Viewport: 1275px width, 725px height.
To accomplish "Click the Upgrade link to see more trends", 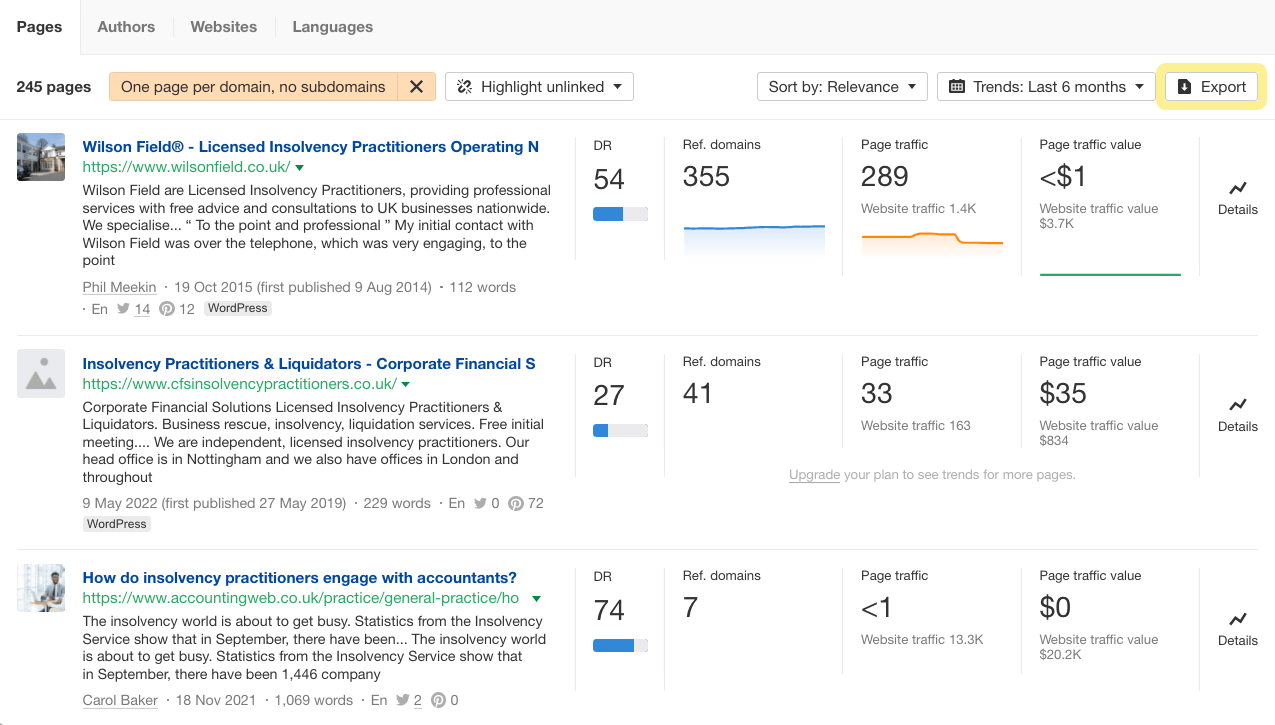I will pyautogui.click(x=813, y=474).
